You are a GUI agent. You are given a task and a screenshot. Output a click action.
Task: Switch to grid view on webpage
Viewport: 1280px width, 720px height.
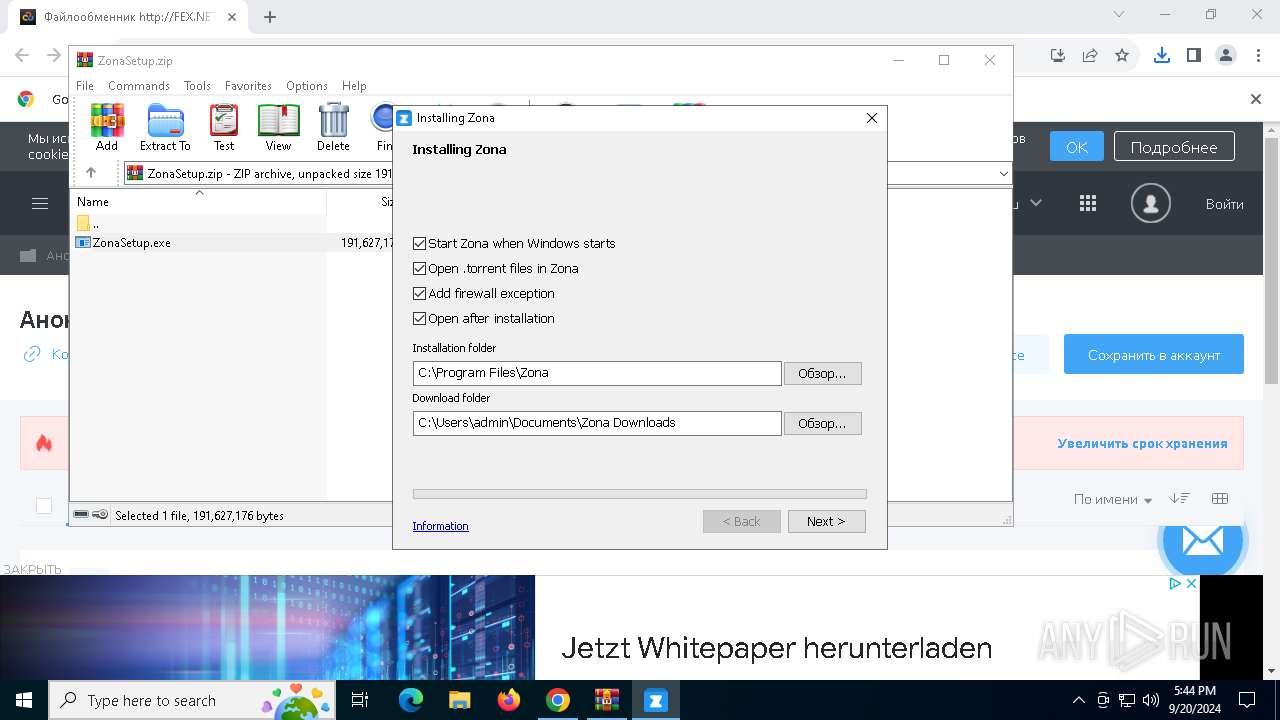pos(1220,498)
